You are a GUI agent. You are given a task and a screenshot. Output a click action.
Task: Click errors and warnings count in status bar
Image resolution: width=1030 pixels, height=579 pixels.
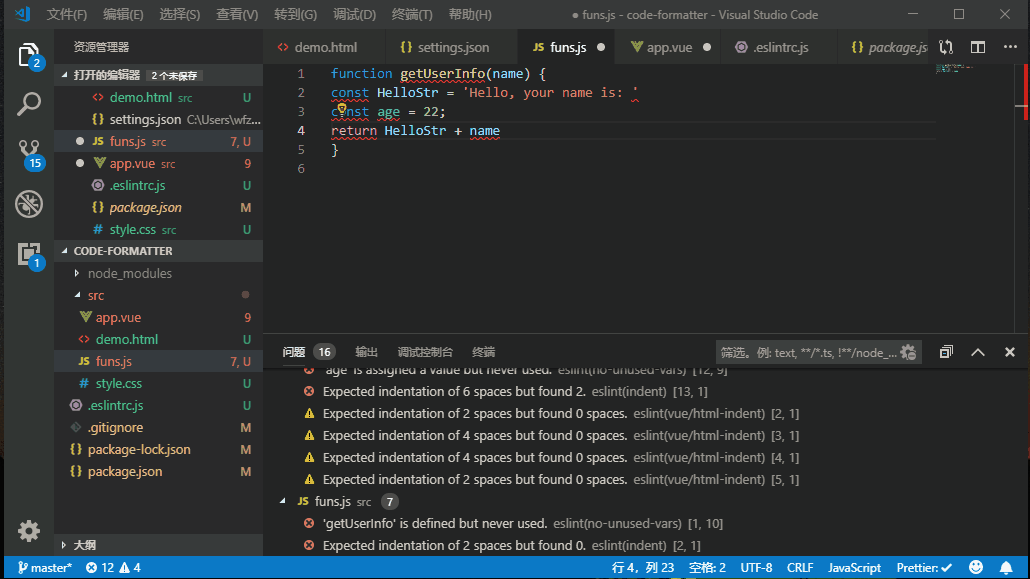(x=113, y=567)
